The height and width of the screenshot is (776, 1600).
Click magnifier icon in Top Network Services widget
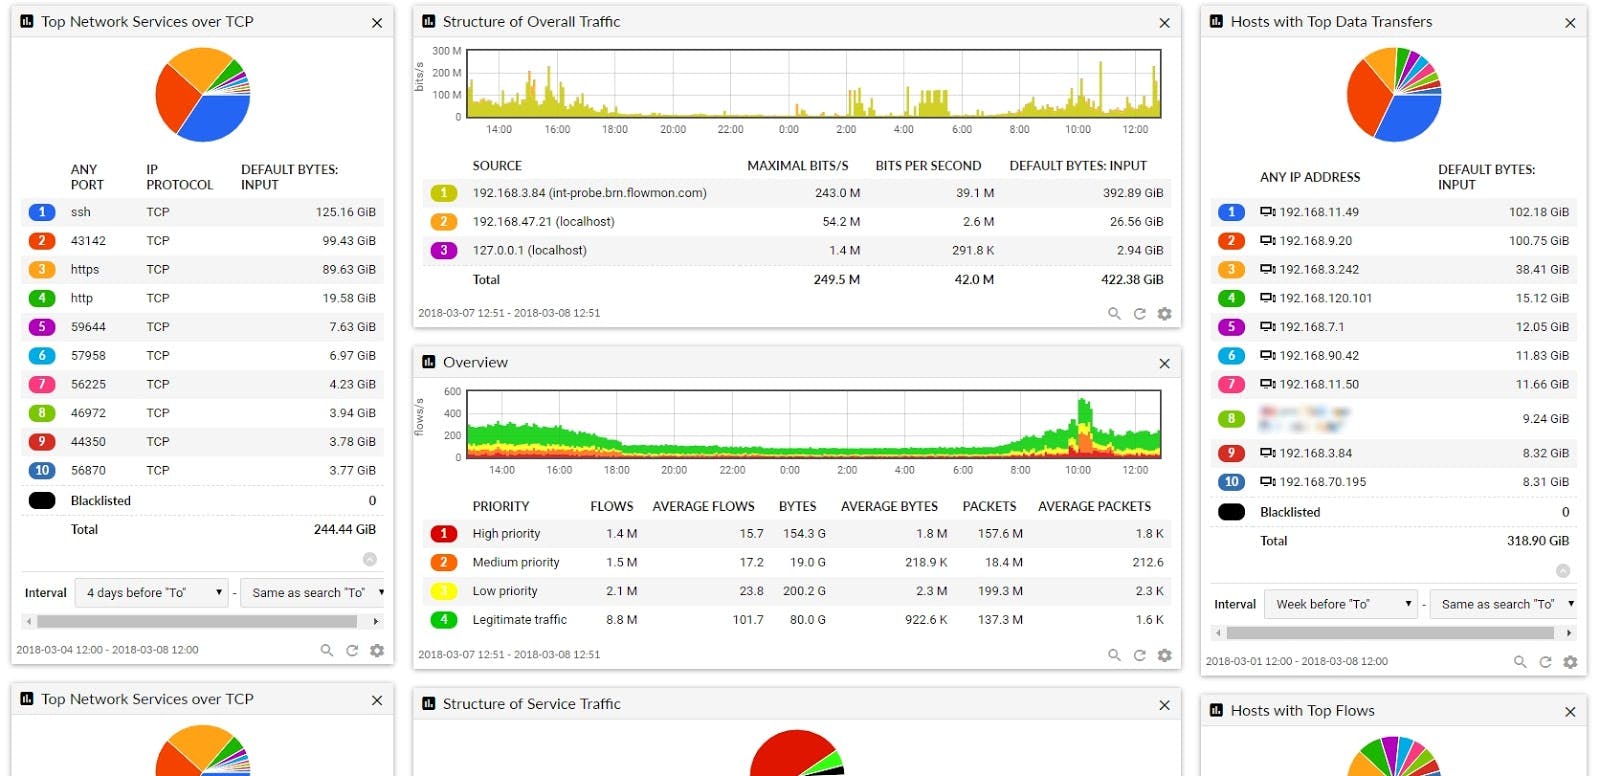pos(326,650)
